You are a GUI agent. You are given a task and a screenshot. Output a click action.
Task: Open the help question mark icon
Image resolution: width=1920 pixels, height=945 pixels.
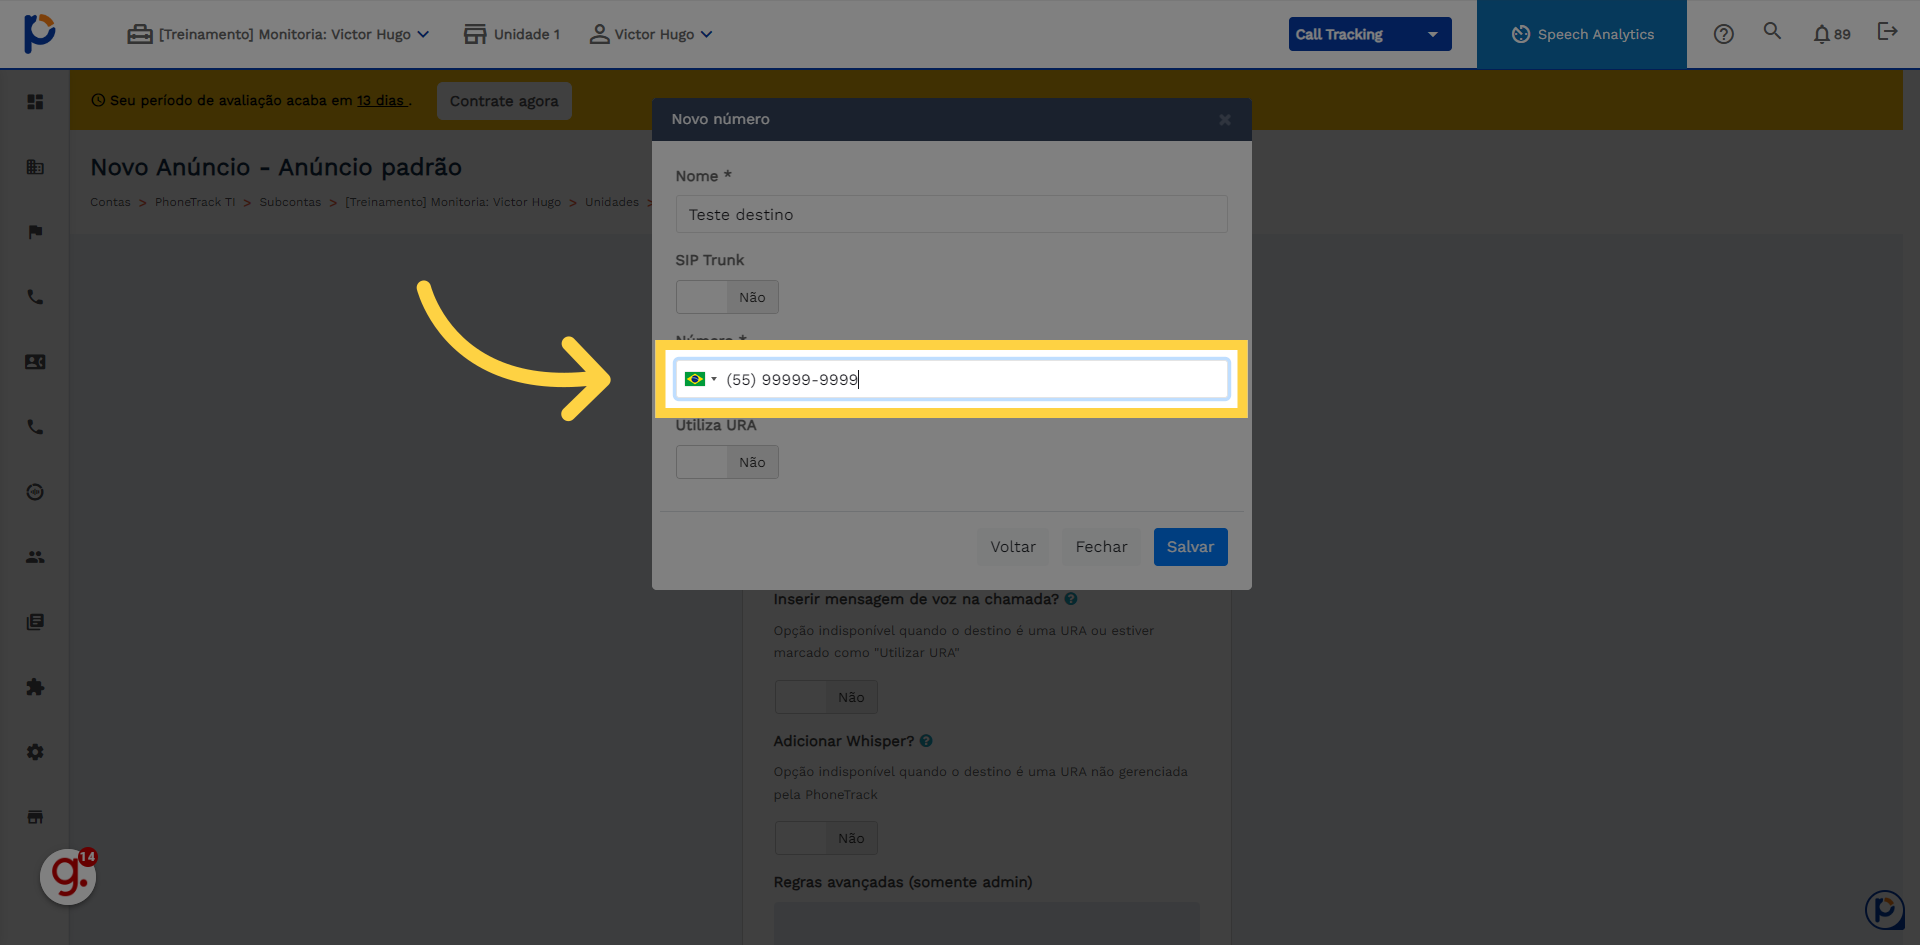click(1723, 34)
